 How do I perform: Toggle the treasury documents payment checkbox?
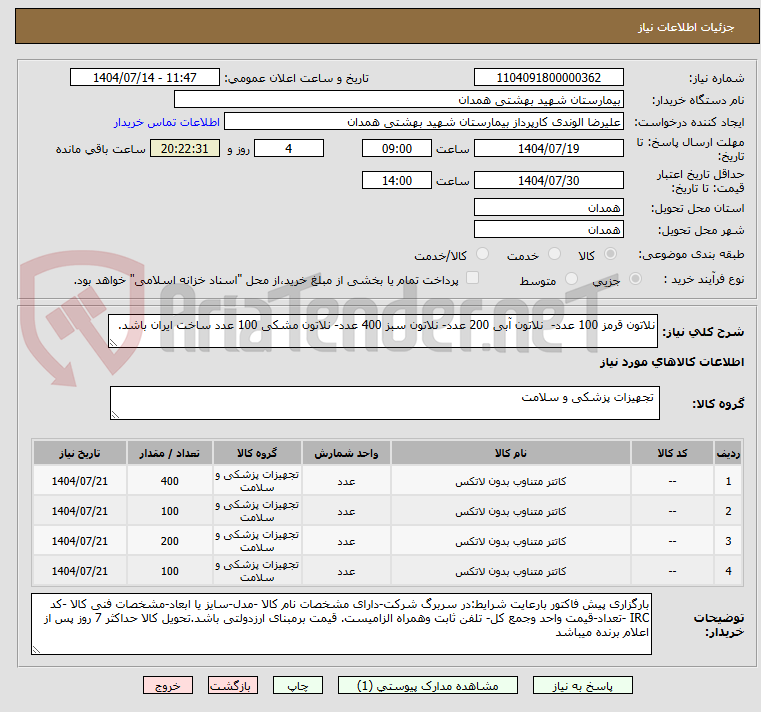click(472, 279)
